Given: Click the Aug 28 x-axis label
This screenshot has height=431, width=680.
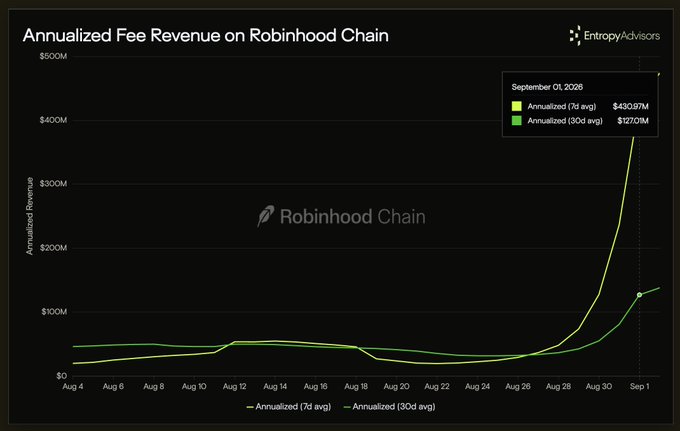Looking at the screenshot, I should point(558,386).
